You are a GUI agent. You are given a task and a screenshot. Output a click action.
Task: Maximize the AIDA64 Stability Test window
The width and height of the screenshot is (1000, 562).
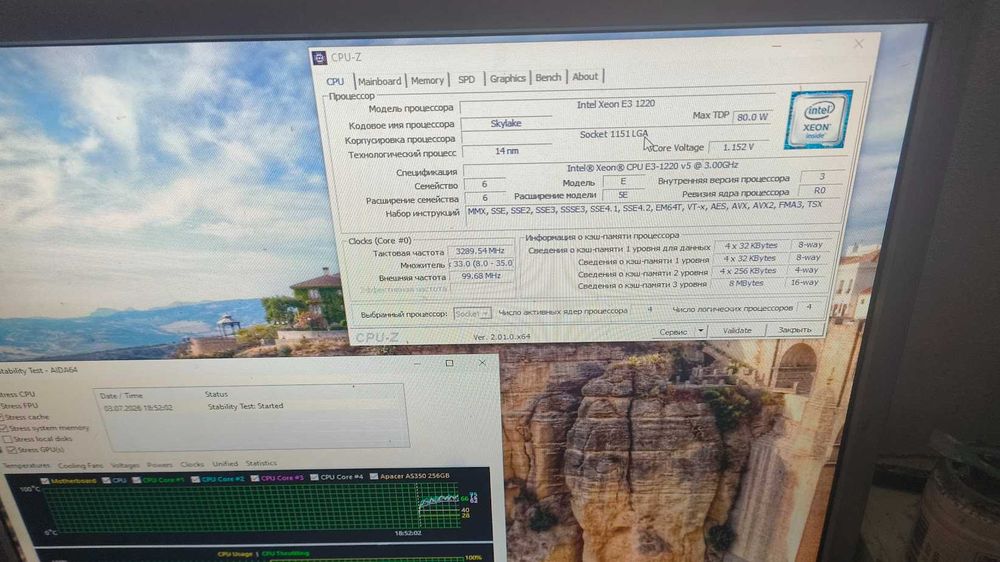pos(450,363)
